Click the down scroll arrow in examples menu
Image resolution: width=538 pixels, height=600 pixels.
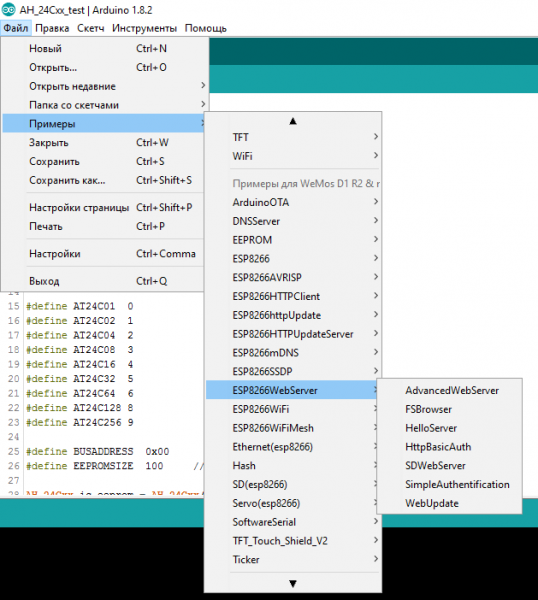click(293, 583)
